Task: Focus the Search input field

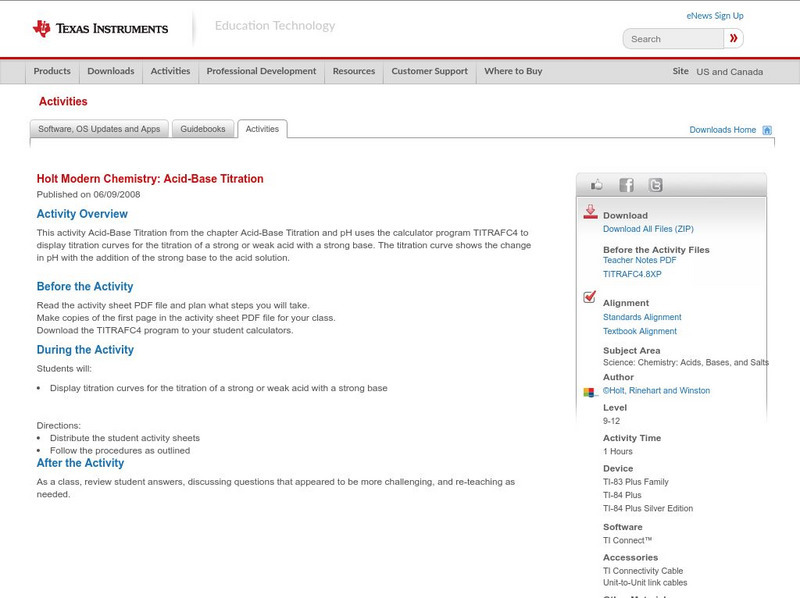Action: tap(673, 39)
